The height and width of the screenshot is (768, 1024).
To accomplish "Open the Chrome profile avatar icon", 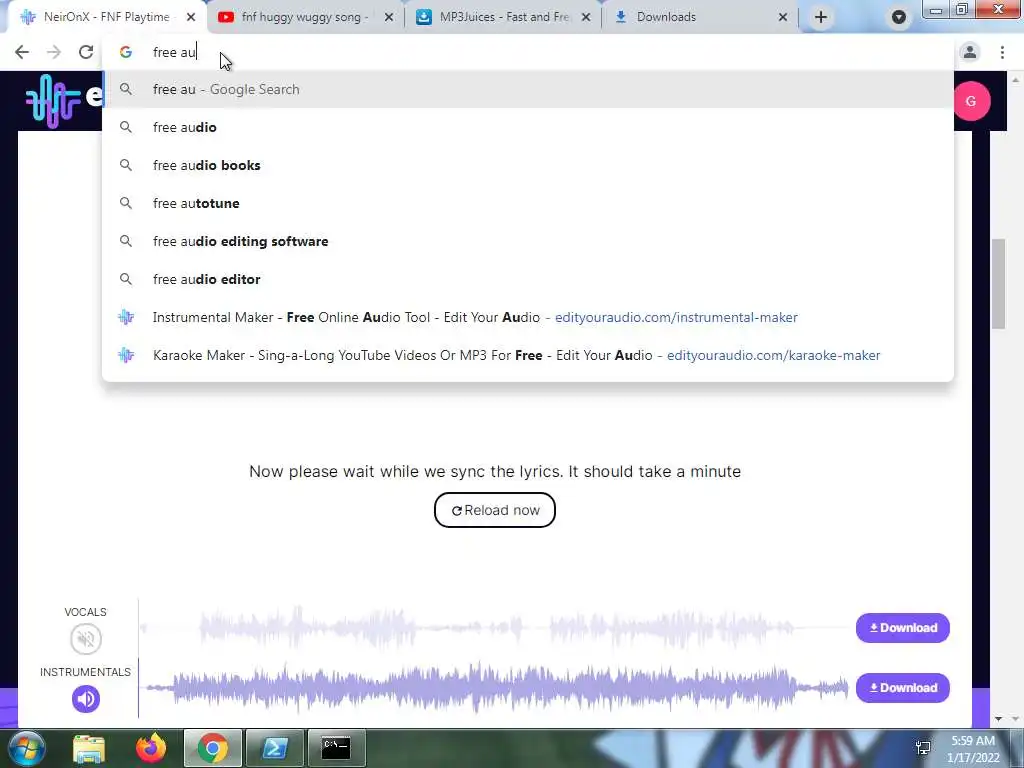I will click(970, 52).
